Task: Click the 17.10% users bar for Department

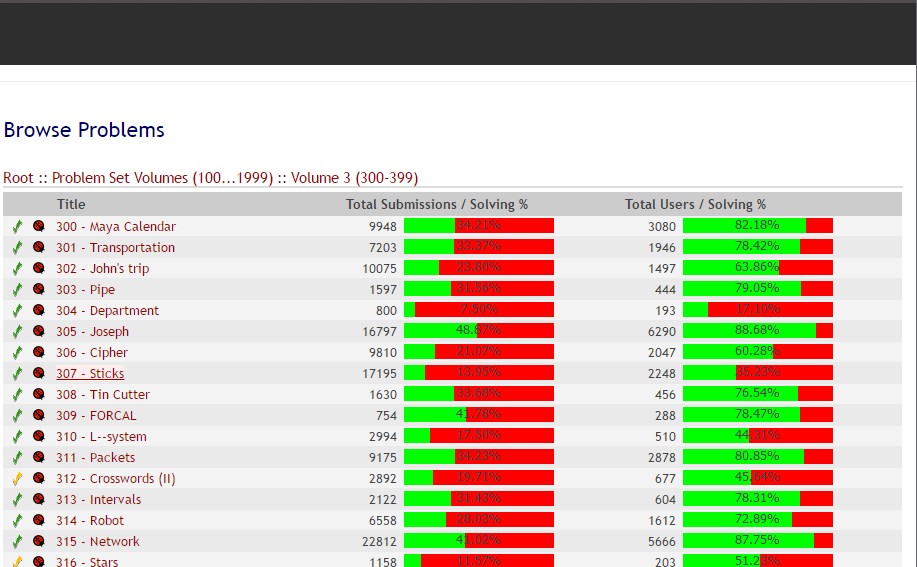Action: point(758,310)
